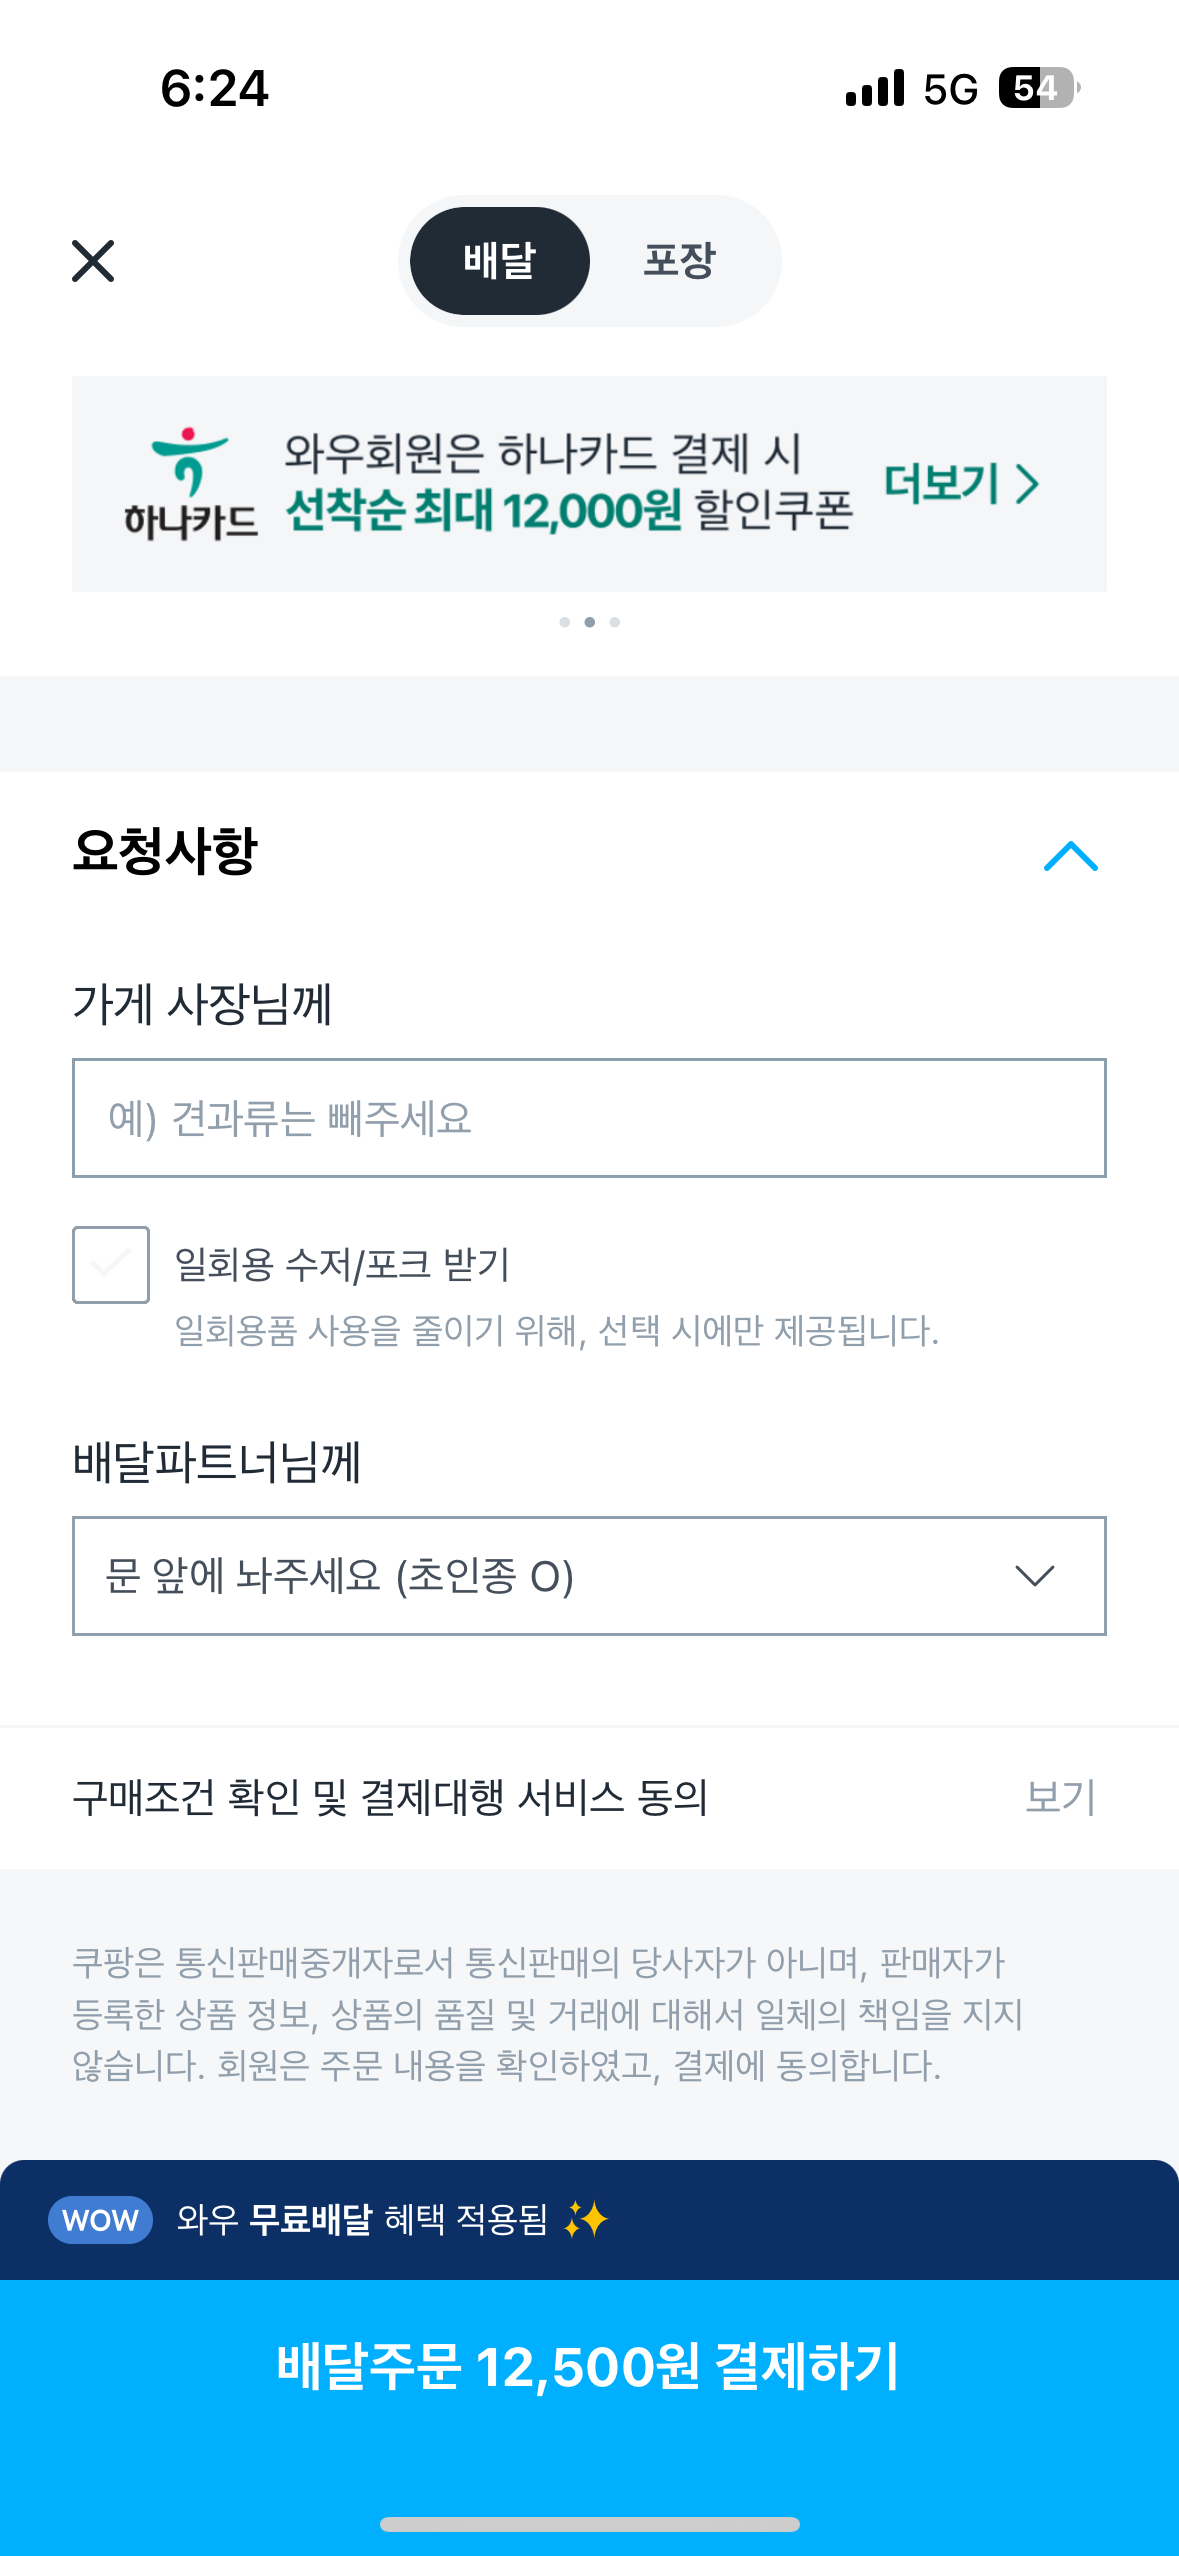Screen dimensions: 1179x2556
Task: Switch to the 배달 delivery tab
Action: 499,261
